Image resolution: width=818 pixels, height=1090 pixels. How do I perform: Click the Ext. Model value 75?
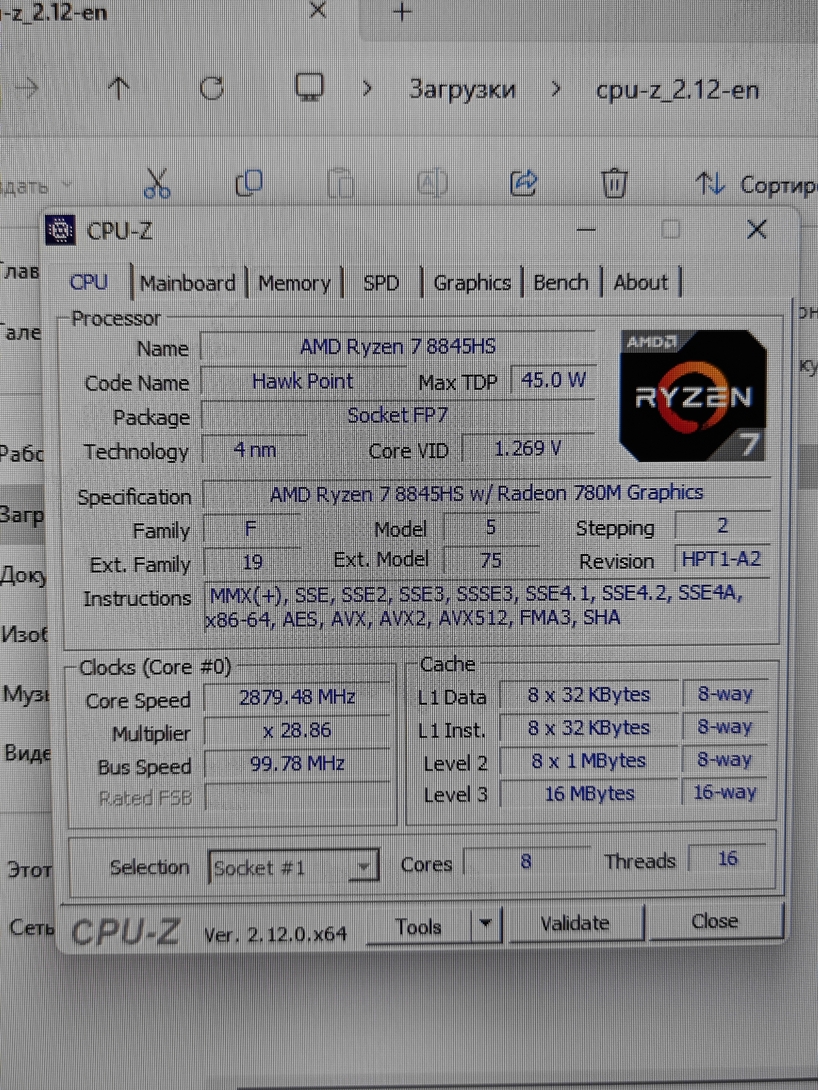pos(491,560)
